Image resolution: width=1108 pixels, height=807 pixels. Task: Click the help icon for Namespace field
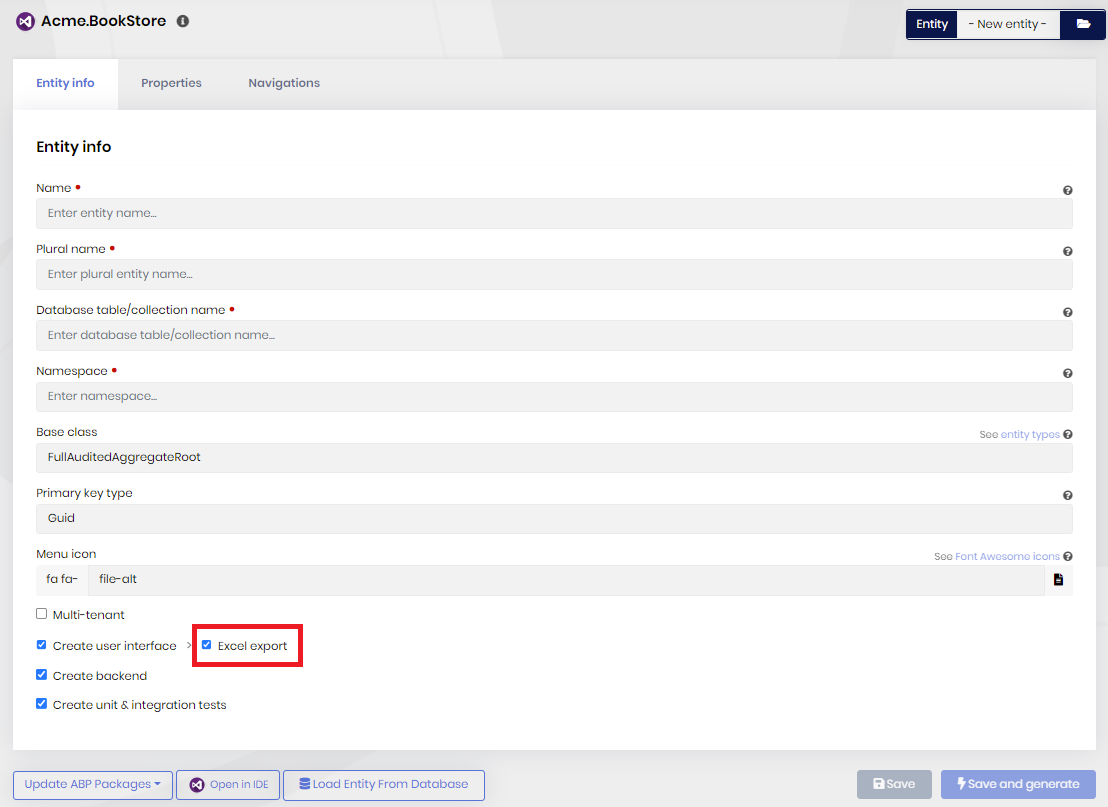1067,373
